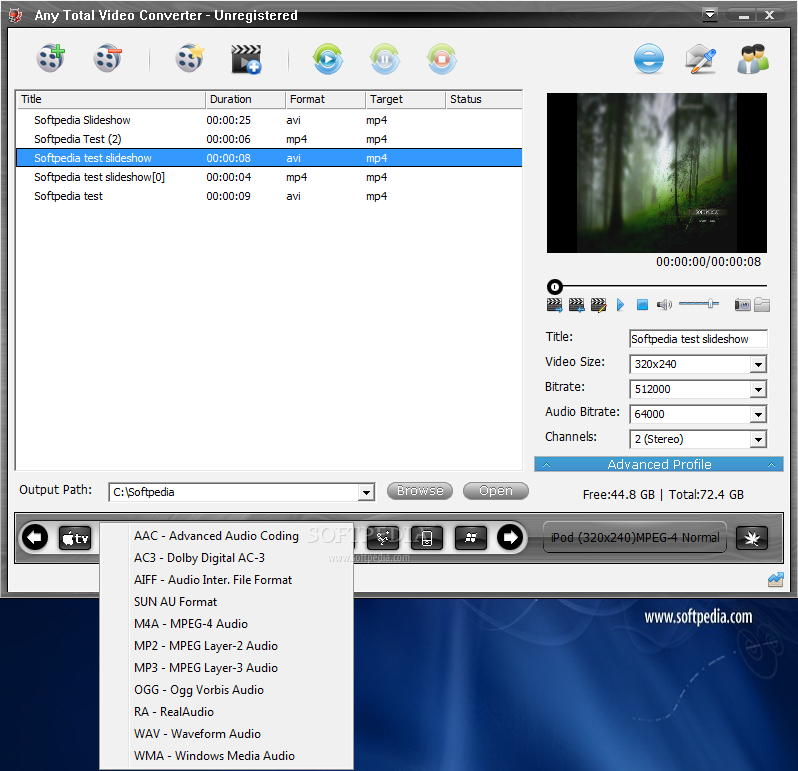
Task: Select the Softpedia Test (2) row
Action: [269, 139]
